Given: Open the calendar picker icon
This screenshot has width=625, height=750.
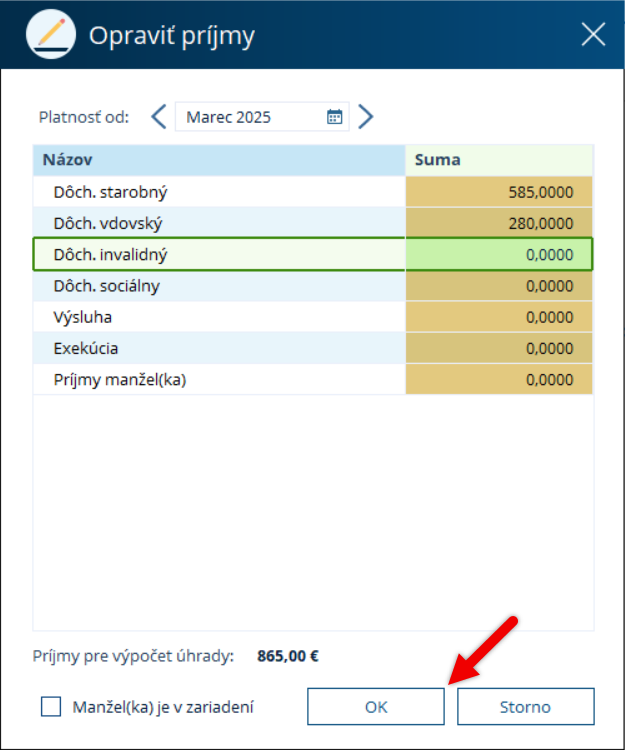Looking at the screenshot, I should pyautogui.click(x=334, y=117).
